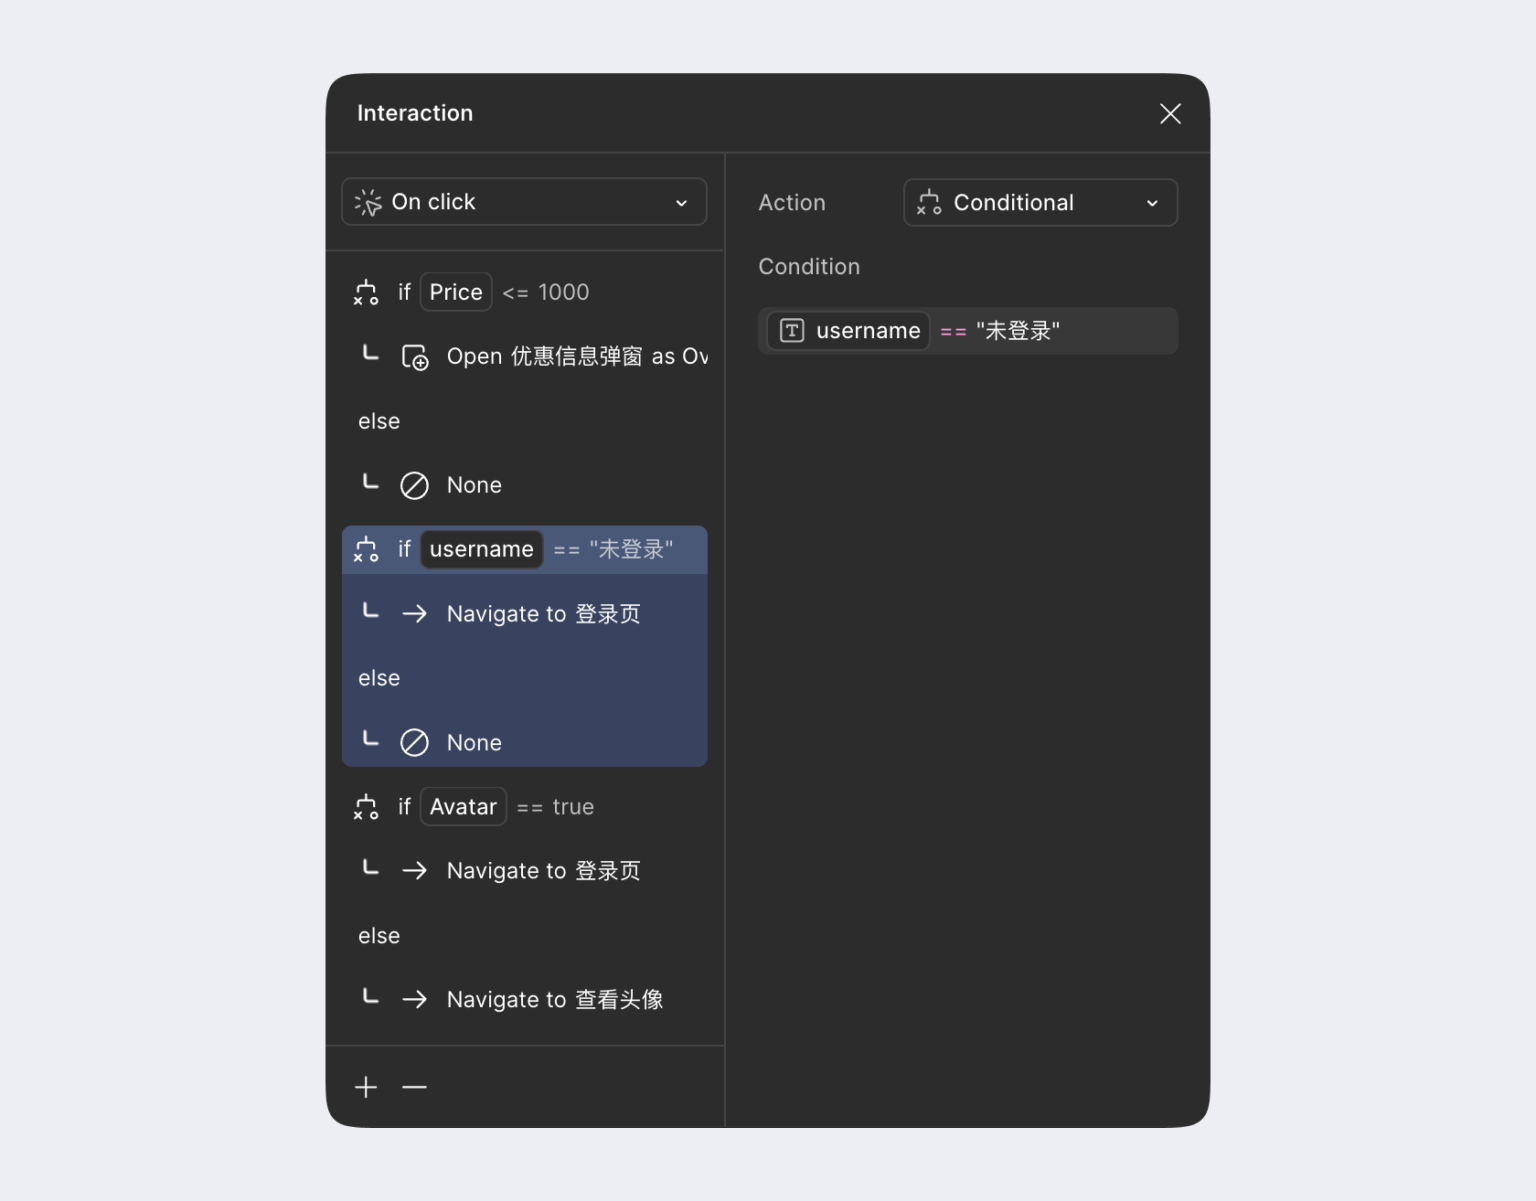Close the Interaction dialog
The image size is (1536, 1201).
1170,114
